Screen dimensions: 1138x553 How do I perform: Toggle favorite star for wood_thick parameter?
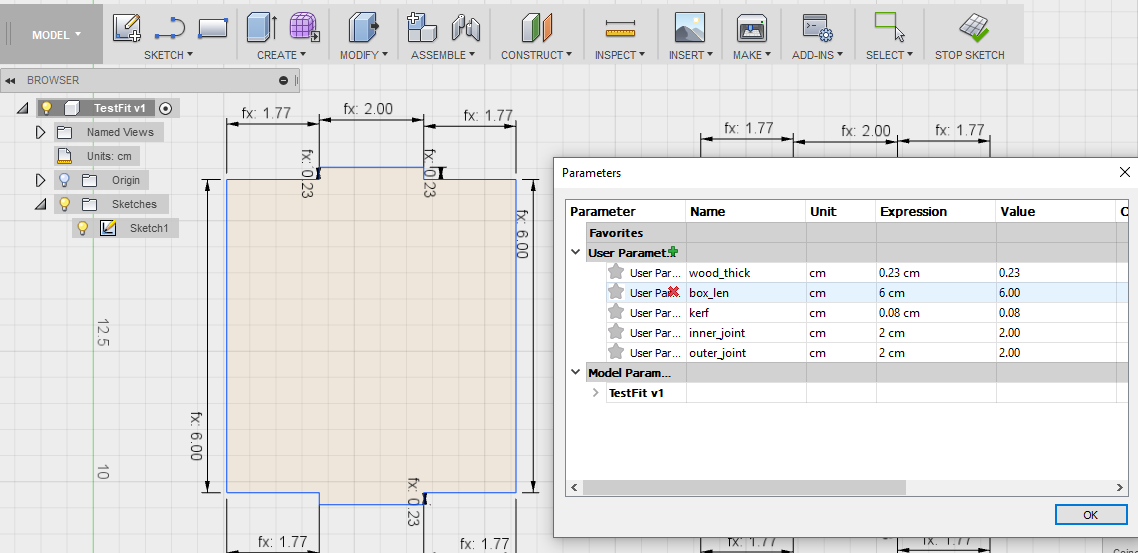coord(616,272)
